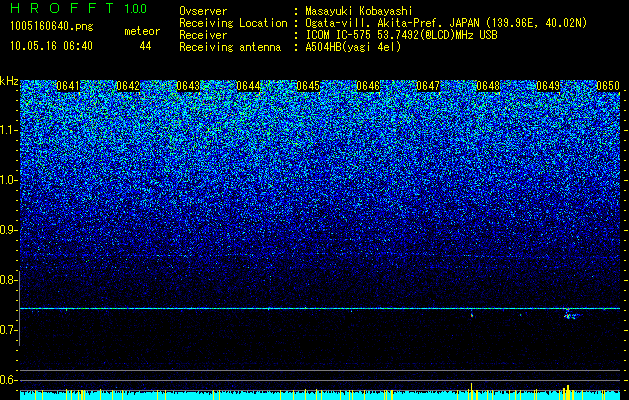The height and width of the screenshot is (400, 629).
Task: Click the 0.6 frequency axis label
Action: pos(9,380)
